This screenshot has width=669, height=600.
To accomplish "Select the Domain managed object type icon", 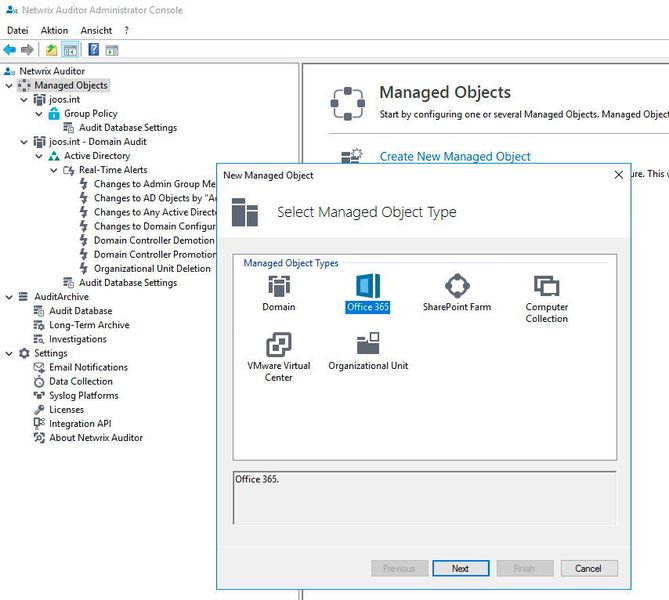I will [279, 286].
